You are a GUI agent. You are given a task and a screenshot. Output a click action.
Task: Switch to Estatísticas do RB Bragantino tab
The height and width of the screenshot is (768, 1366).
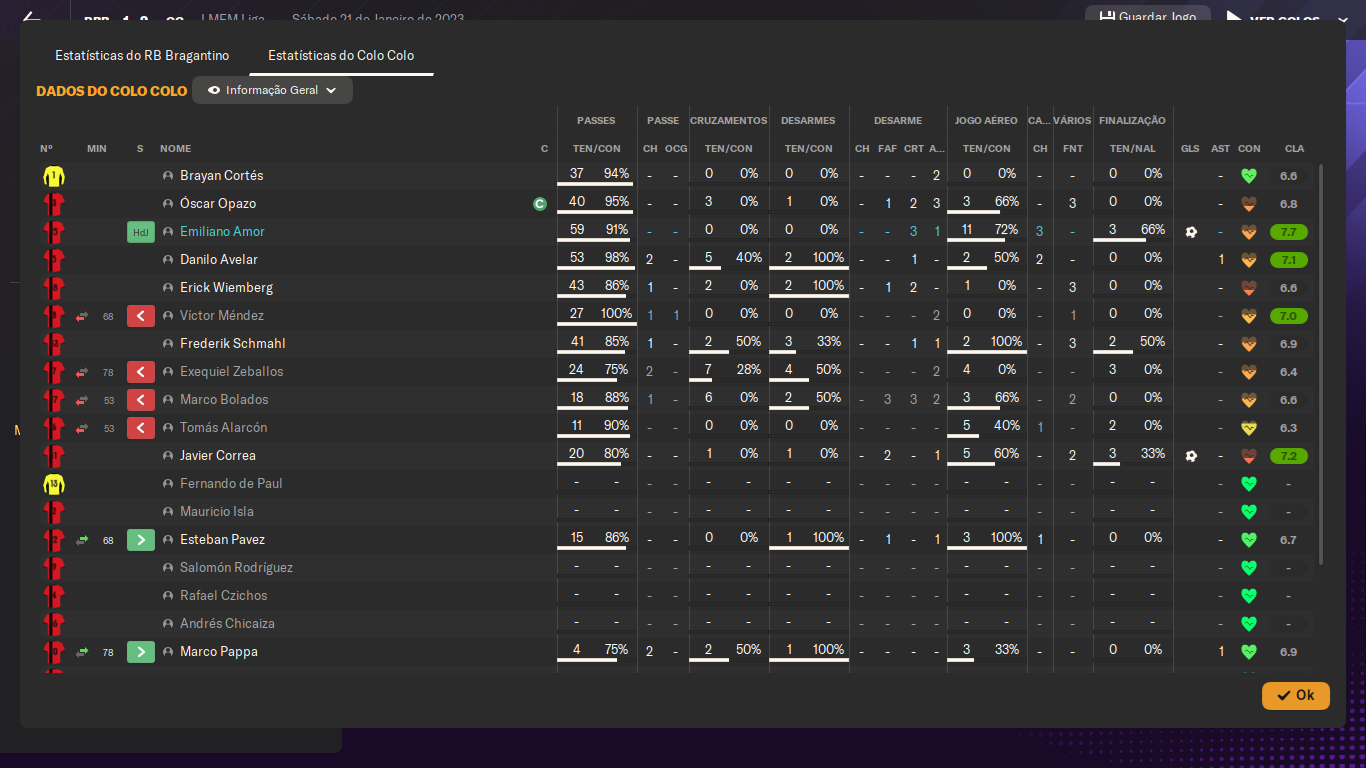(x=142, y=56)
